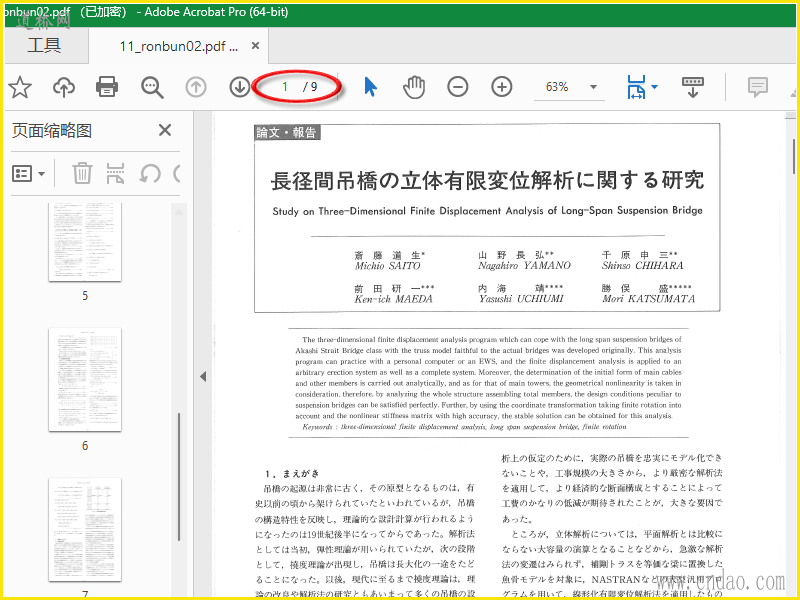
Task: Upload the file to cloud storage
Action: click(64, 87)
